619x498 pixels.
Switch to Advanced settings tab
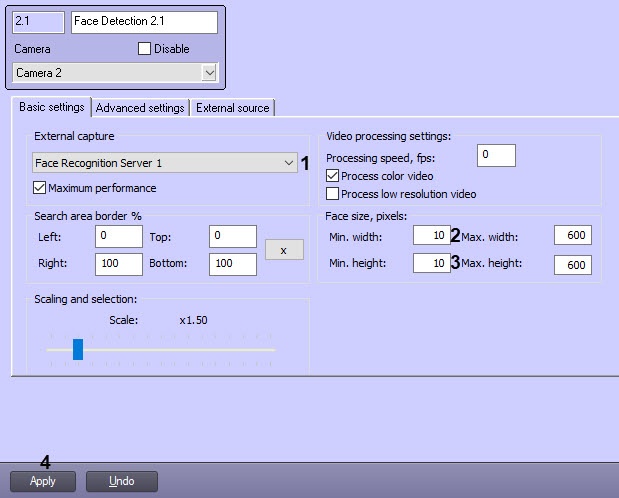pyautogui.click(x=140, y=108)
